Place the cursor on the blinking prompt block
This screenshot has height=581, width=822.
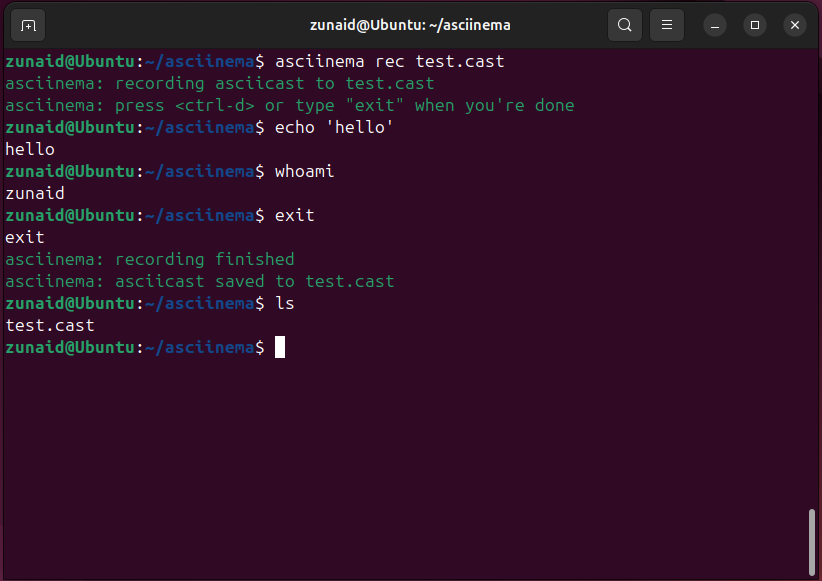(x=280, y=347)
